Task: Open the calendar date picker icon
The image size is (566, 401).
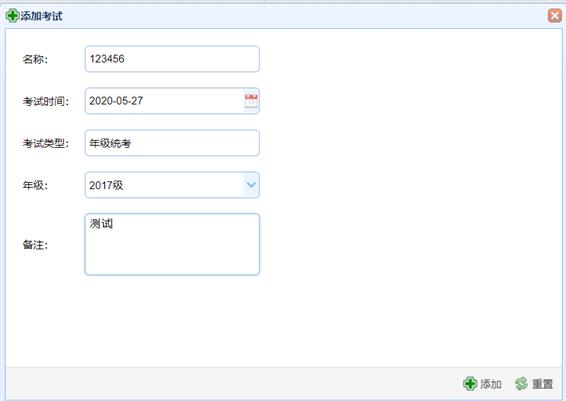Action: tap(251, 101)
